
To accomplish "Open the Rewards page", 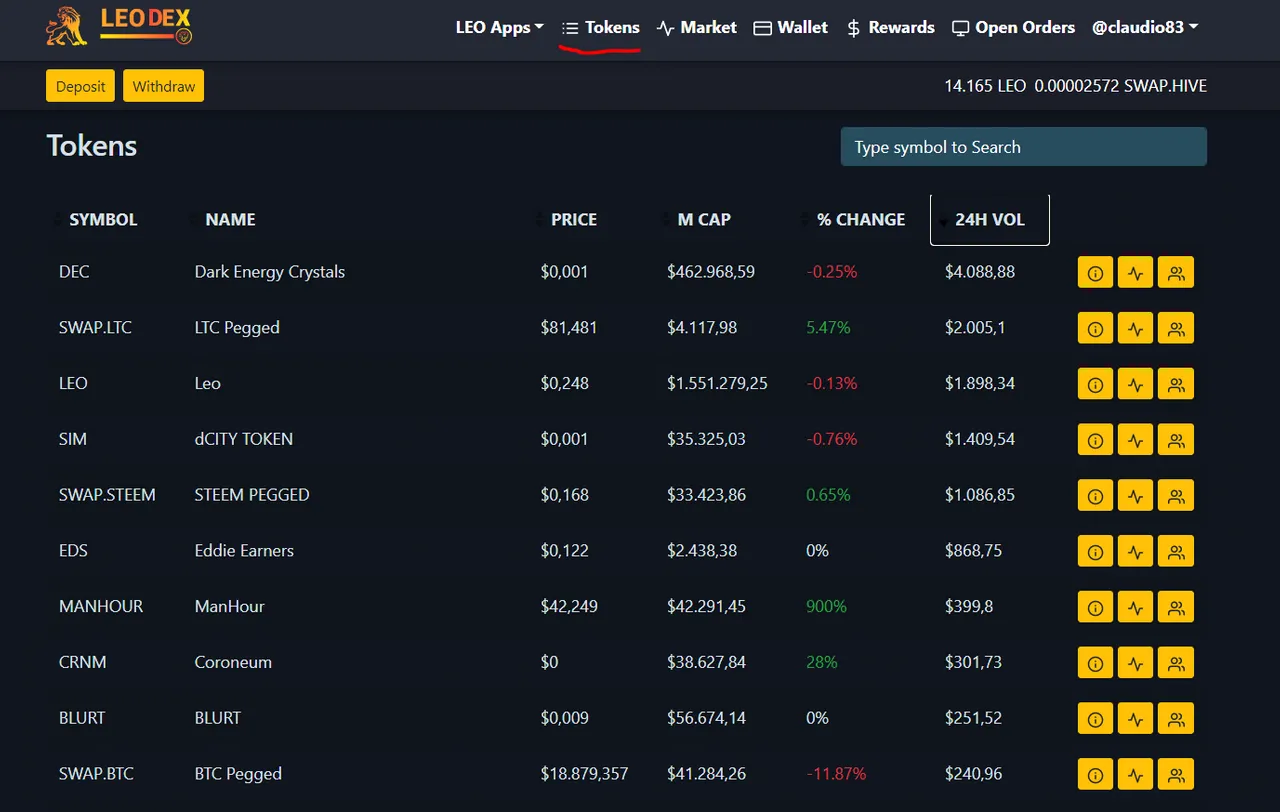I will pos(890,28).
